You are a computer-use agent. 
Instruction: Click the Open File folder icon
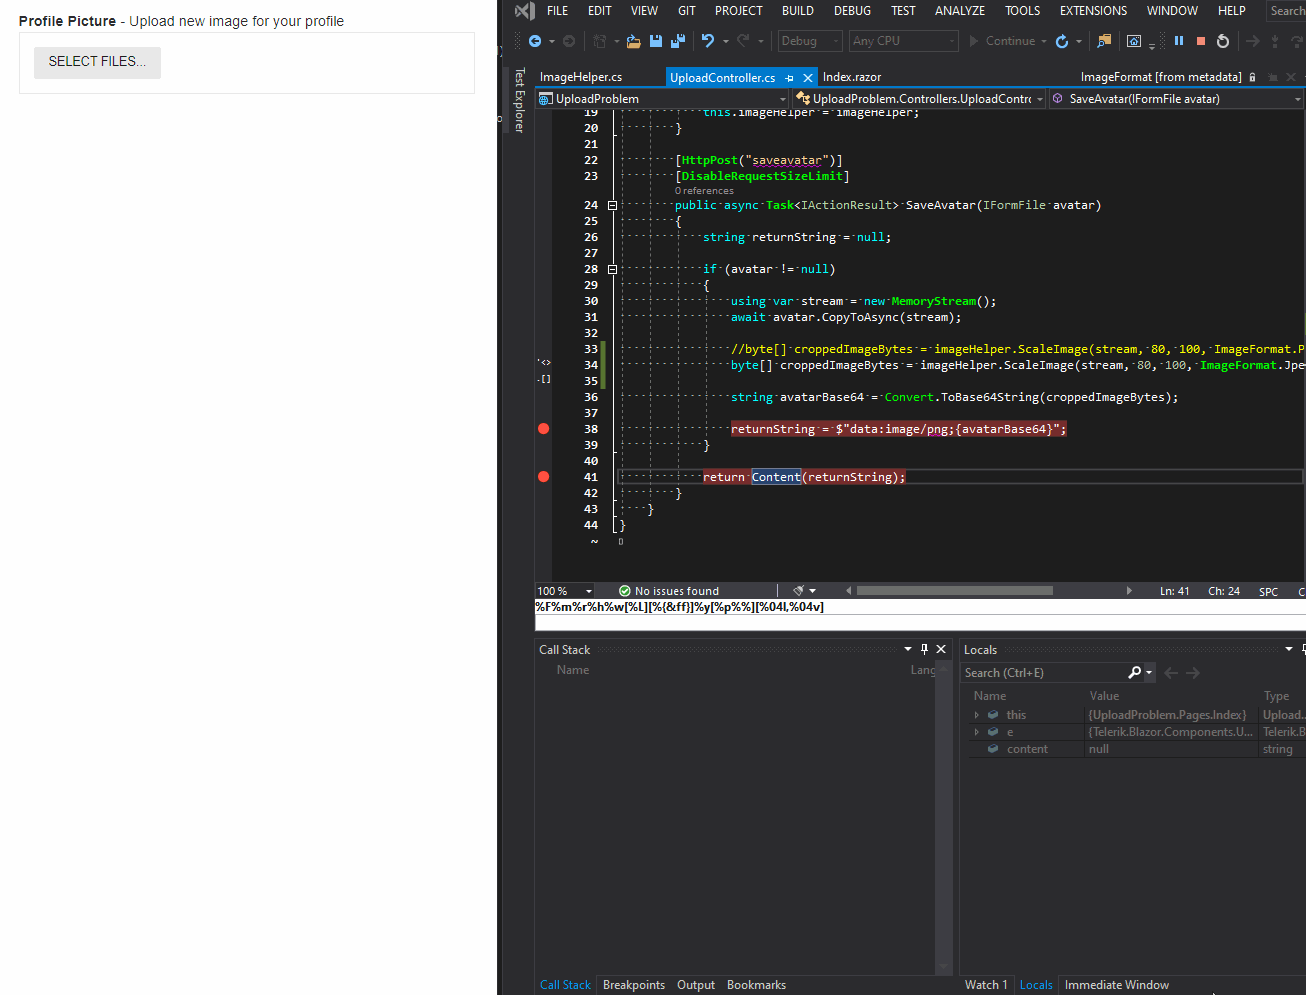click(x=633, y=41)
